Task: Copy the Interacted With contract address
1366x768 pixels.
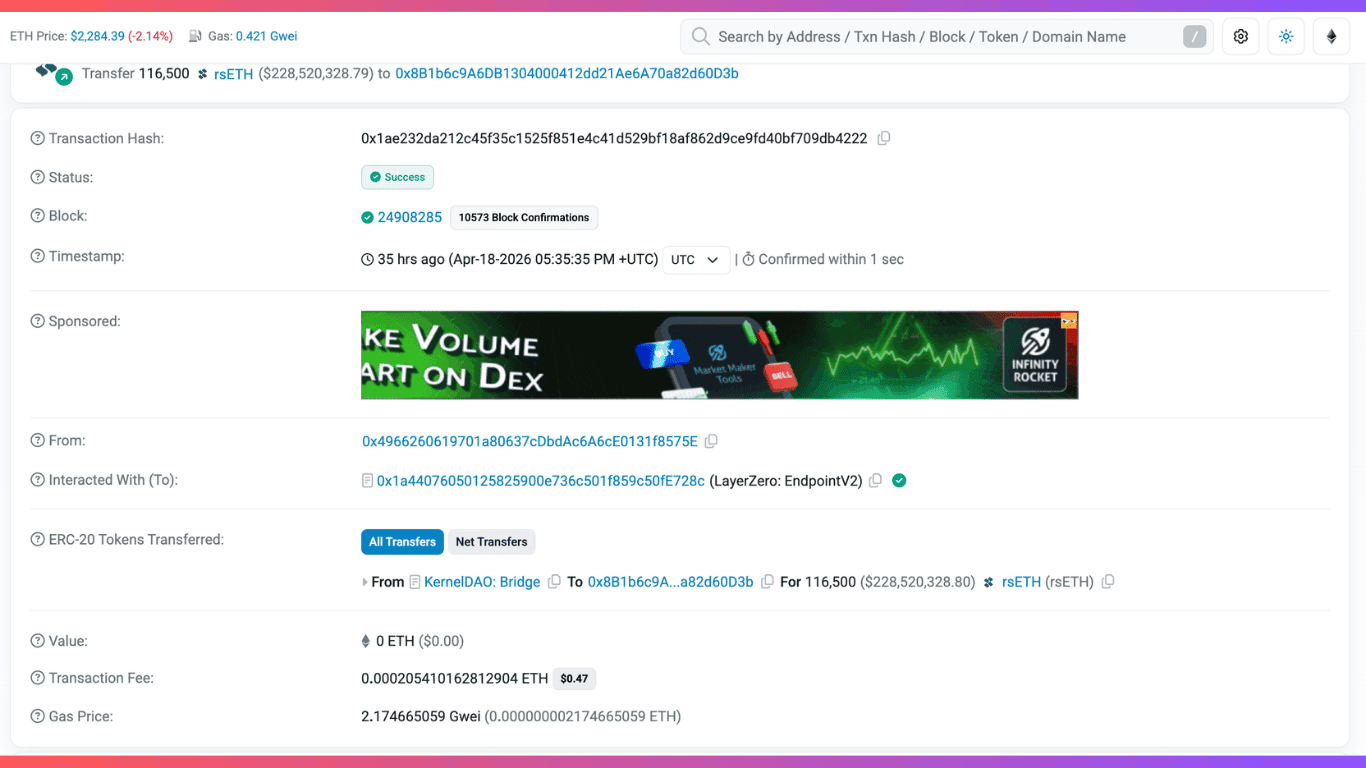Action: pyautogui.click(x=876, y=480)
